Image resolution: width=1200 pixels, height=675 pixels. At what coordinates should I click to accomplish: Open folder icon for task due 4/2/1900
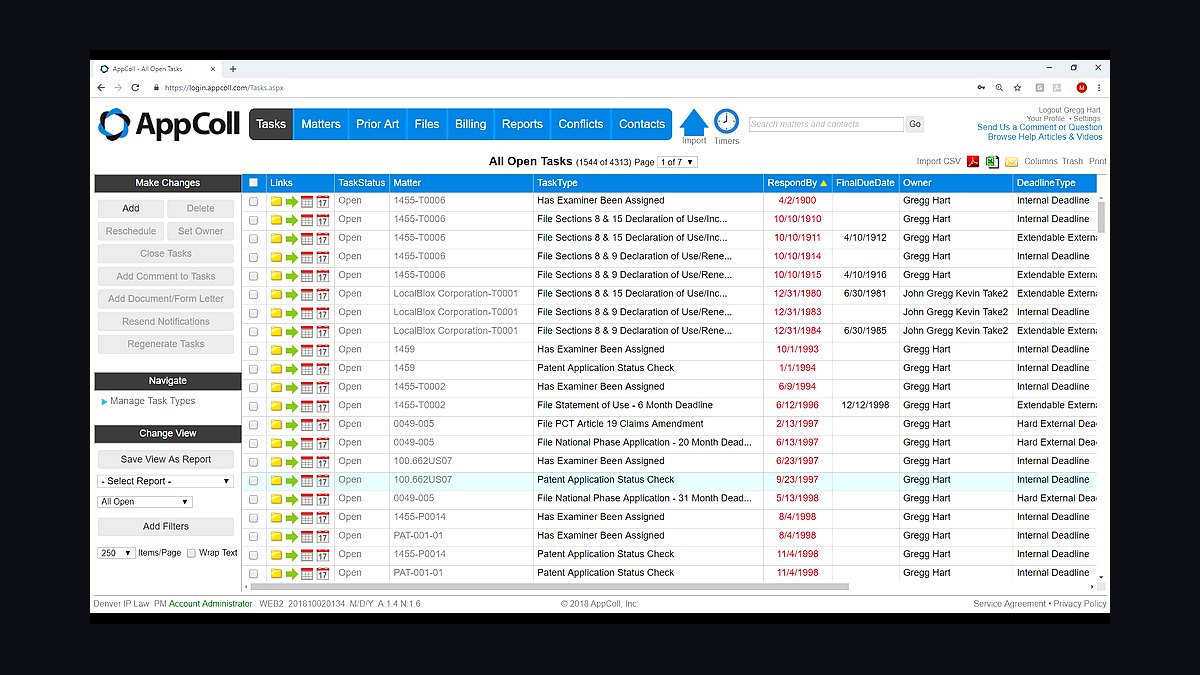point(277,201)
